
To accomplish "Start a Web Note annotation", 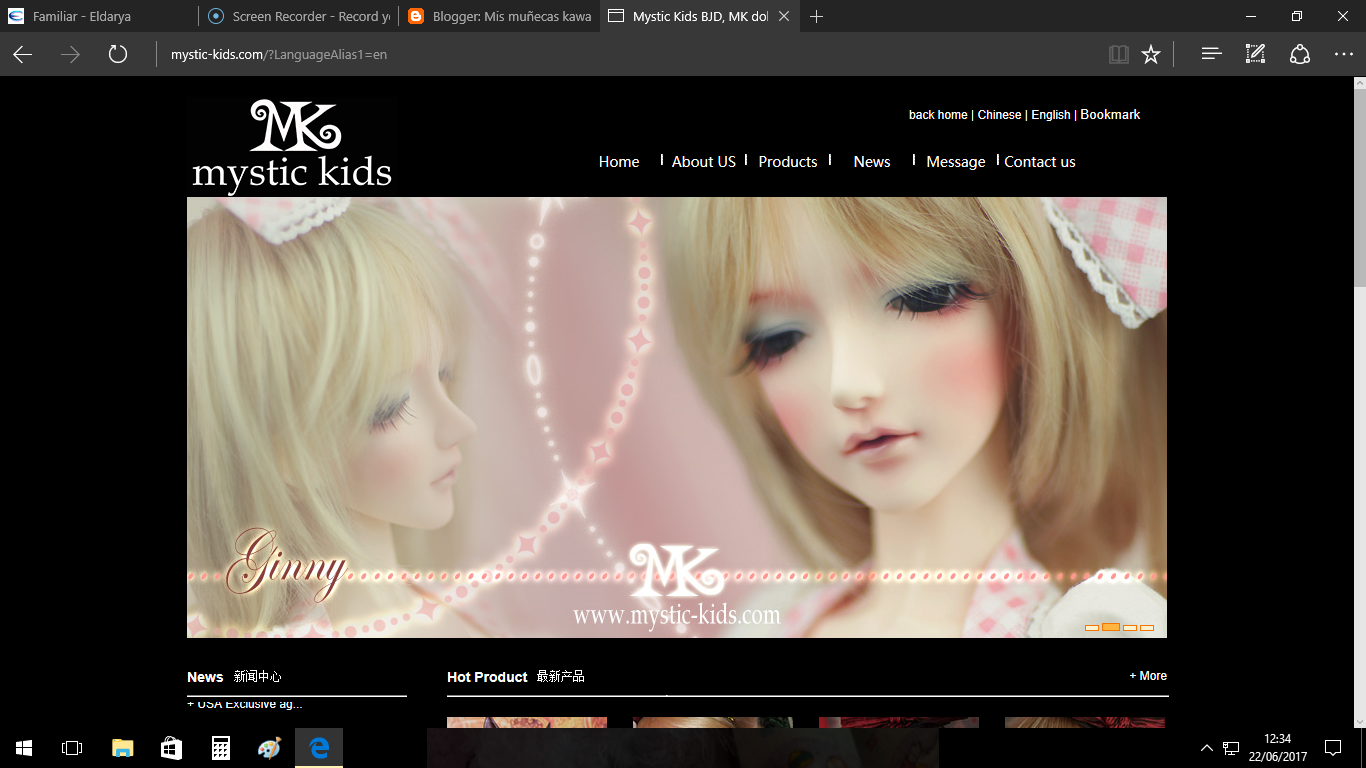I will pyautogui.click(x=1254, y=54).
